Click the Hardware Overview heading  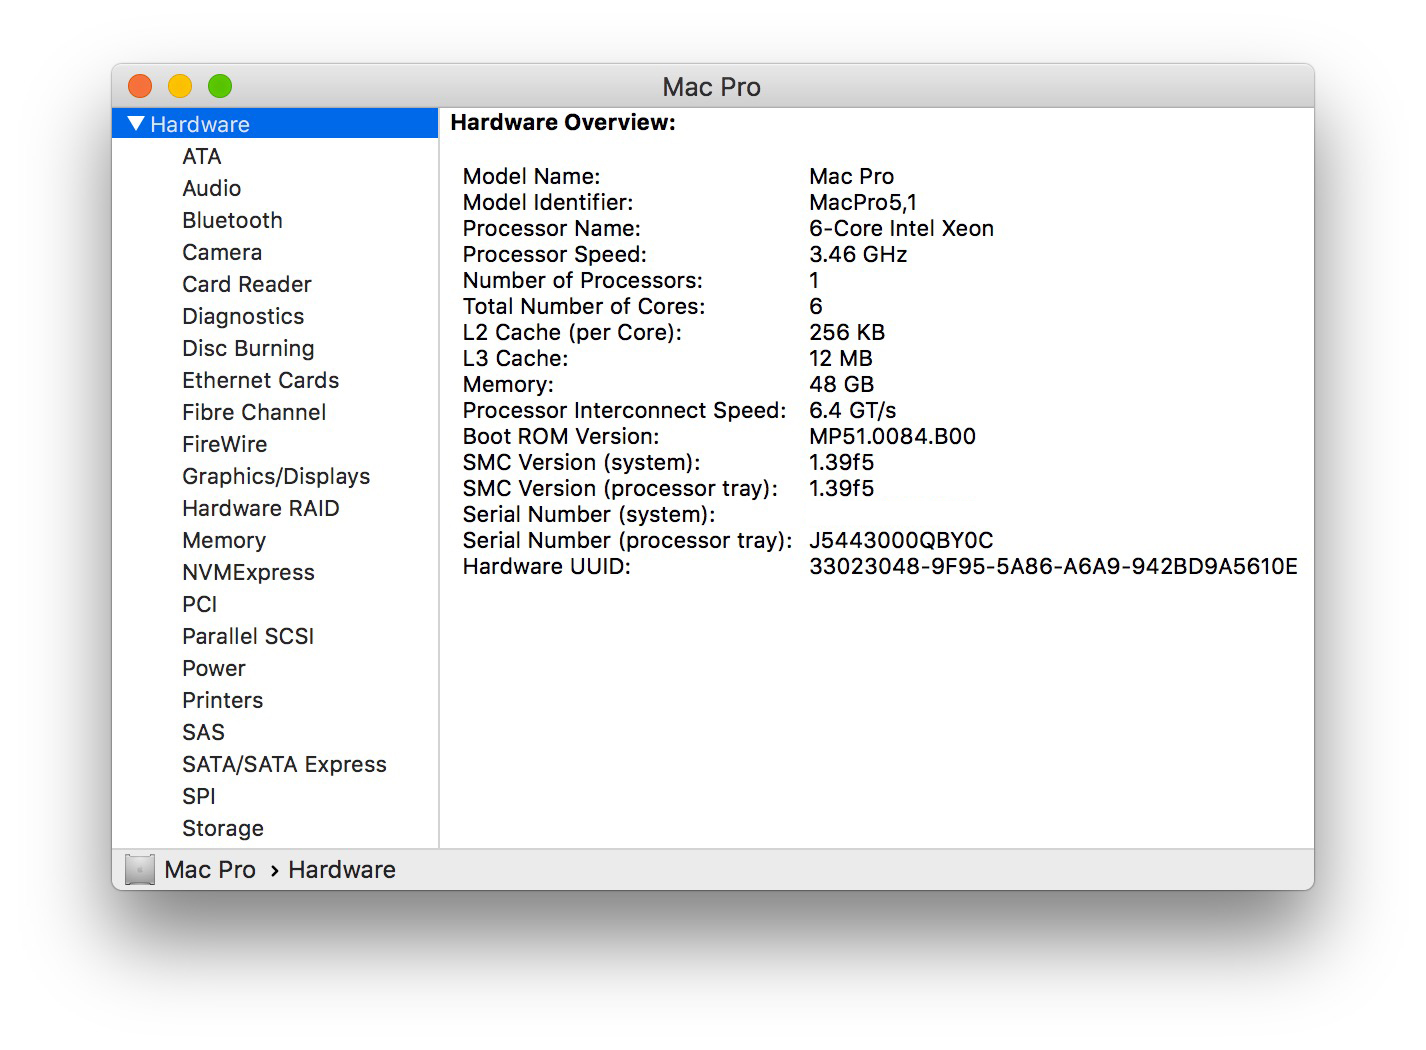563,123
